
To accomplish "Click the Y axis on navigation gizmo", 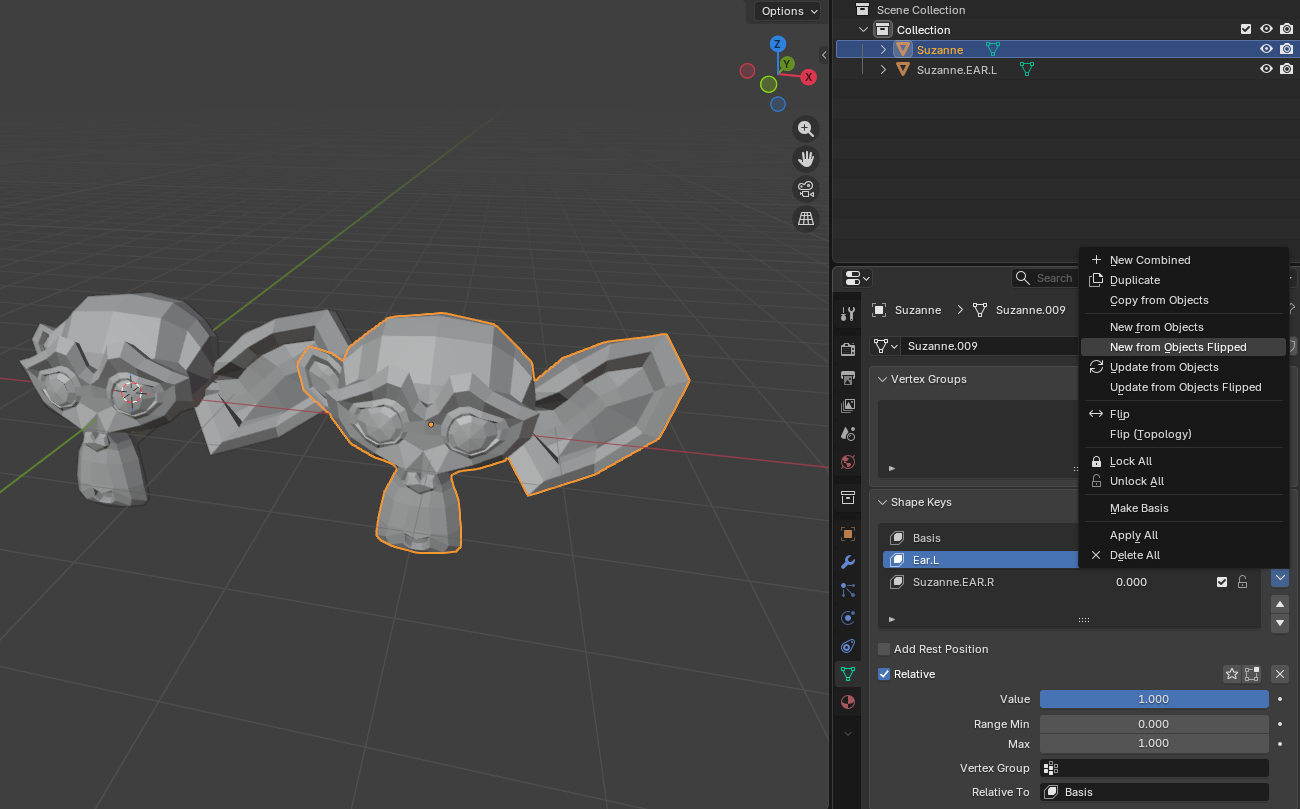I will click(x=787, y=64).
